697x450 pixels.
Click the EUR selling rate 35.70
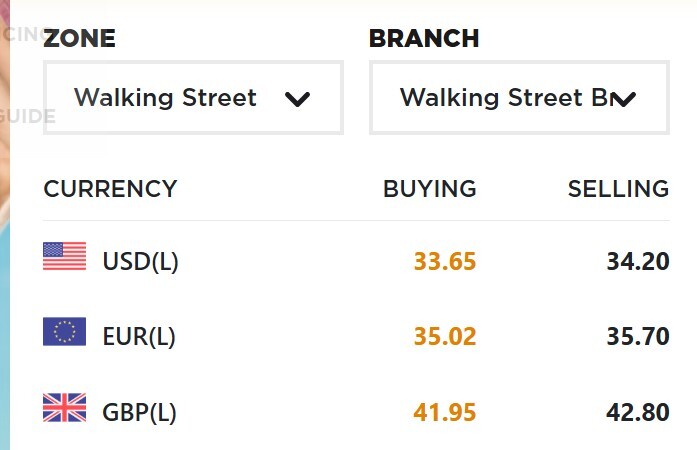pyautogui.click(x=637, y=337)
